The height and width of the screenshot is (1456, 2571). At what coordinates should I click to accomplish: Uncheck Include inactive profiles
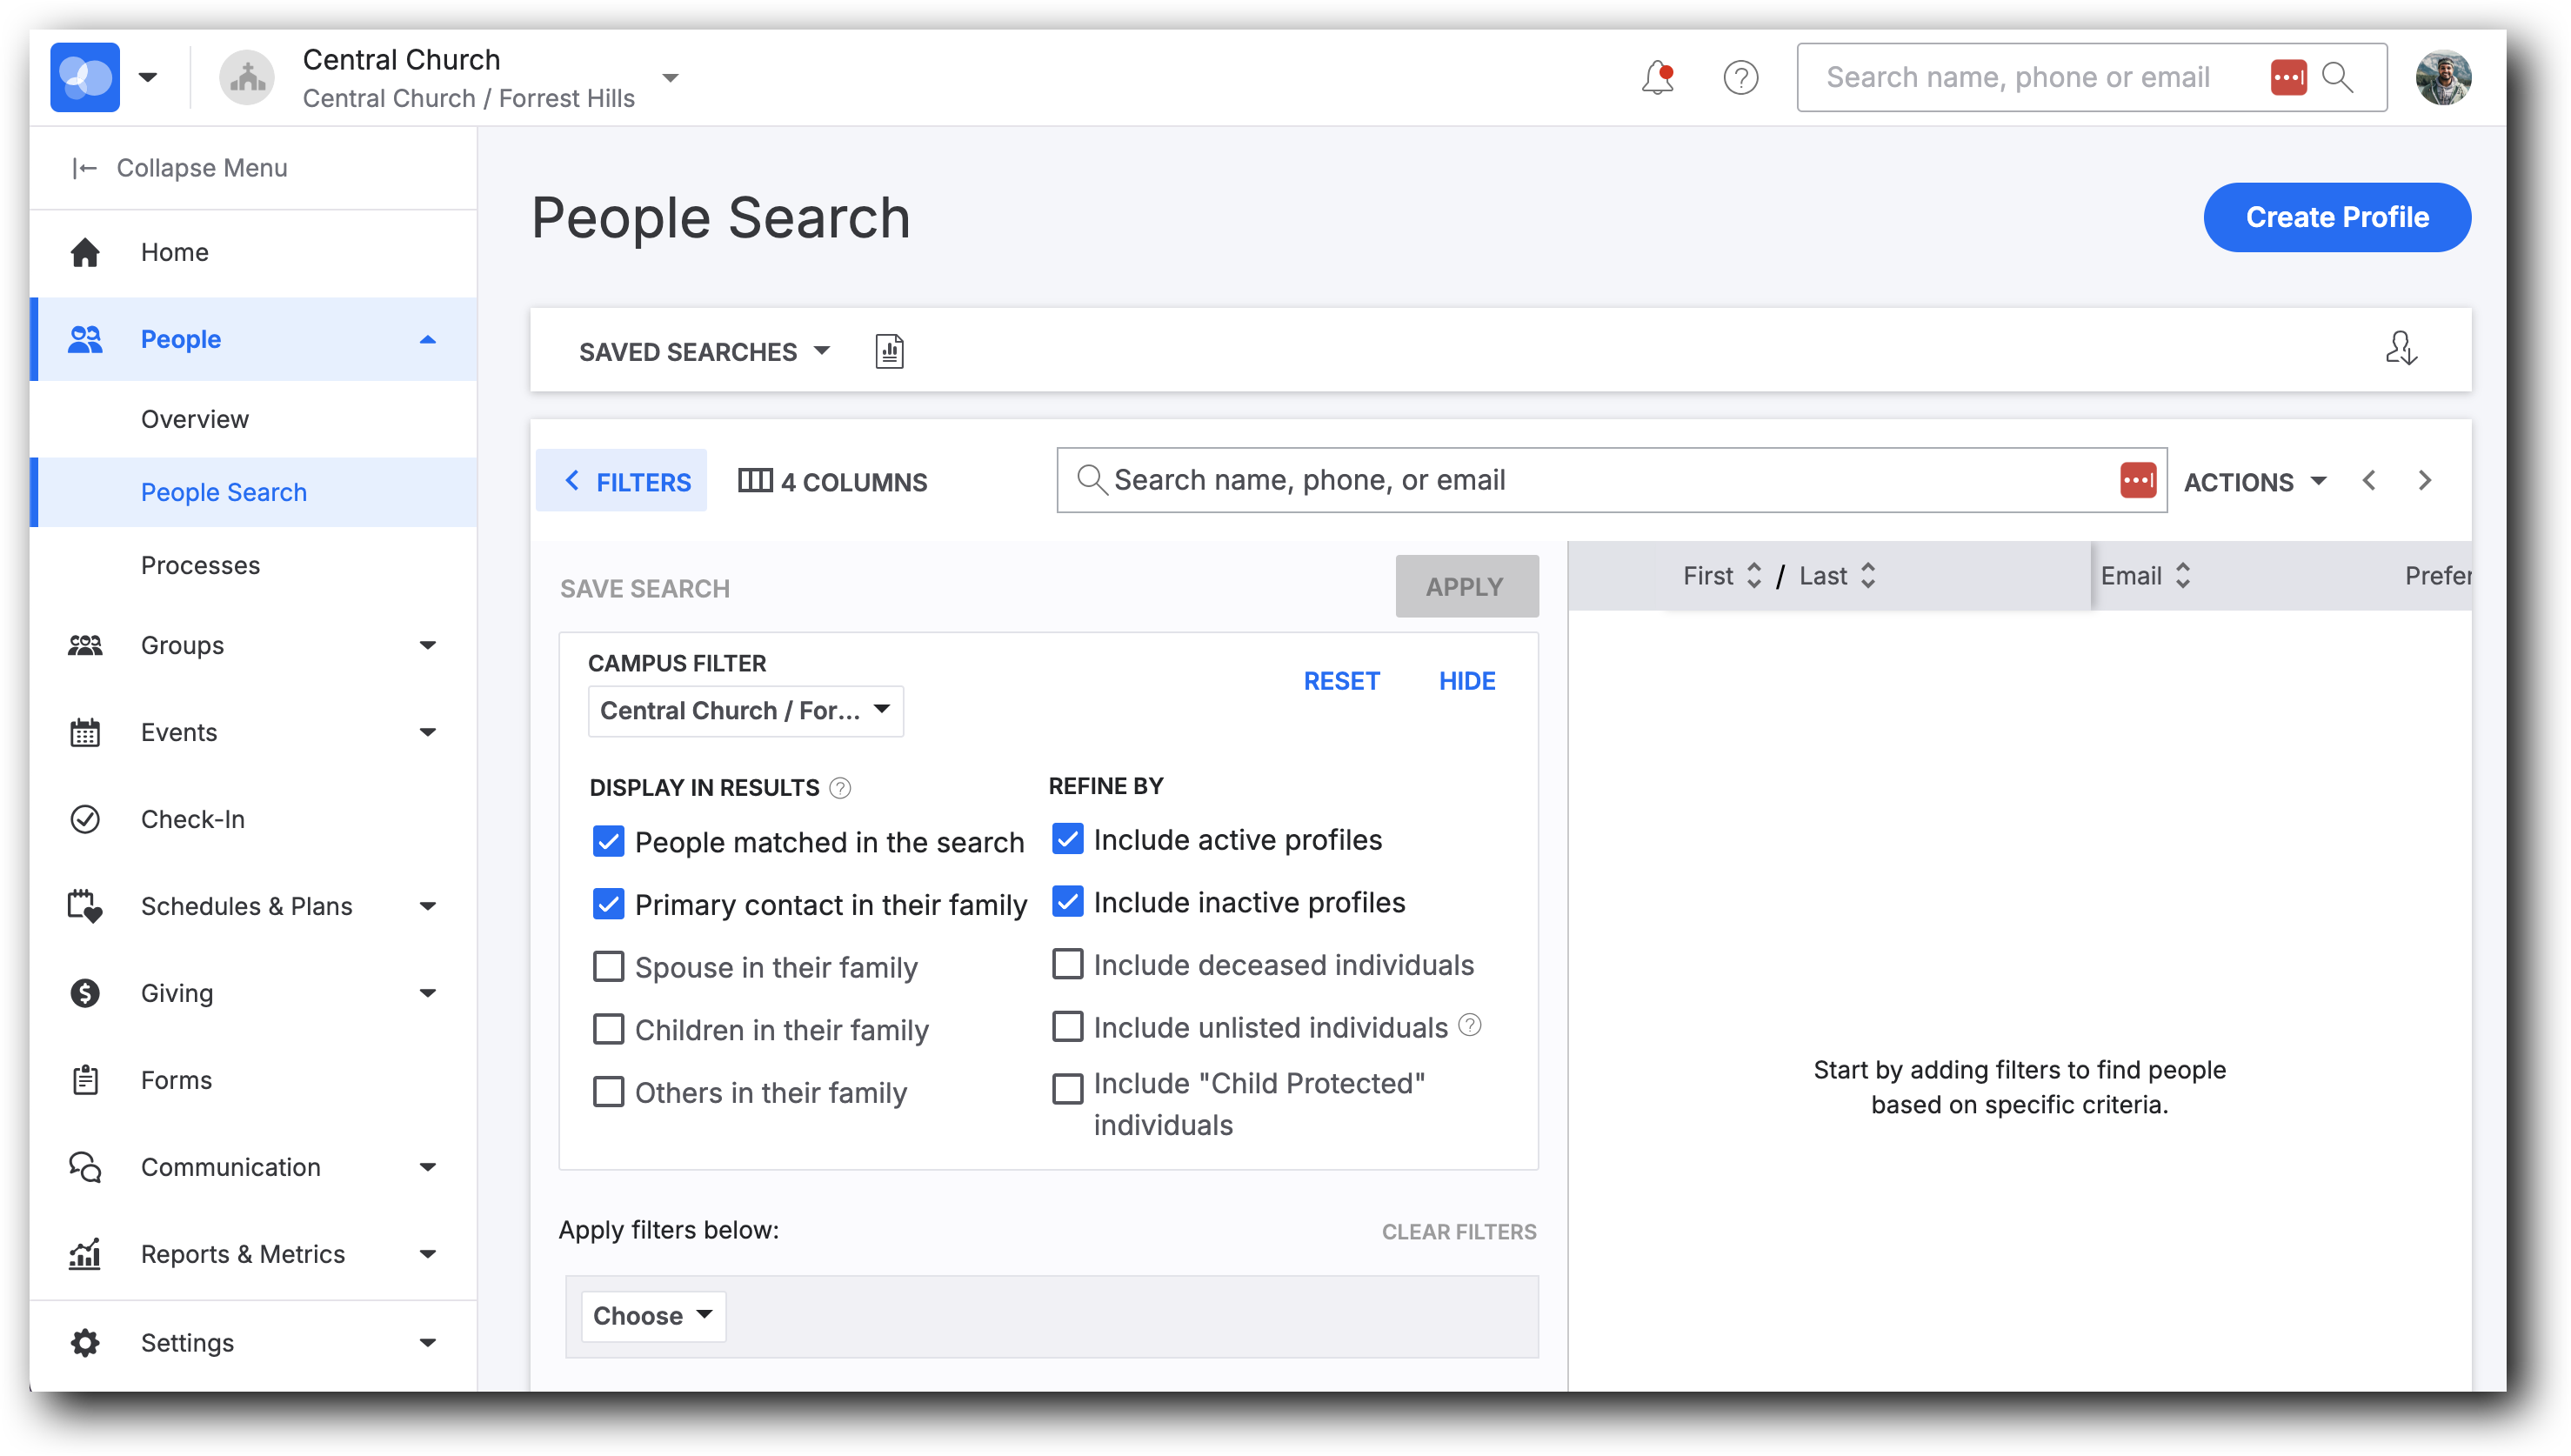click(x=1067, y=901)
